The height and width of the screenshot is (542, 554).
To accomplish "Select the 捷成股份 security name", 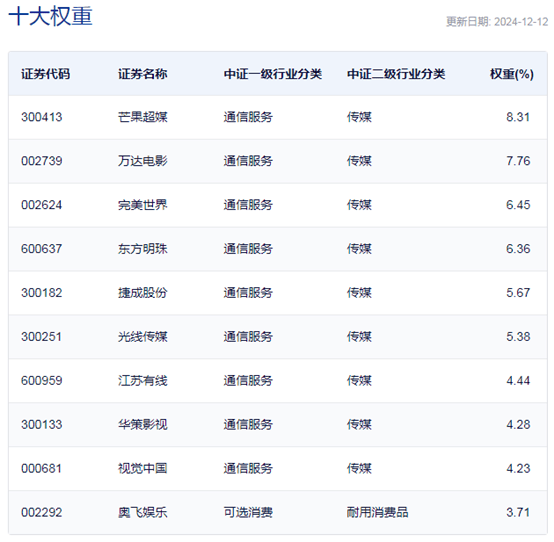I will point(143,293).
